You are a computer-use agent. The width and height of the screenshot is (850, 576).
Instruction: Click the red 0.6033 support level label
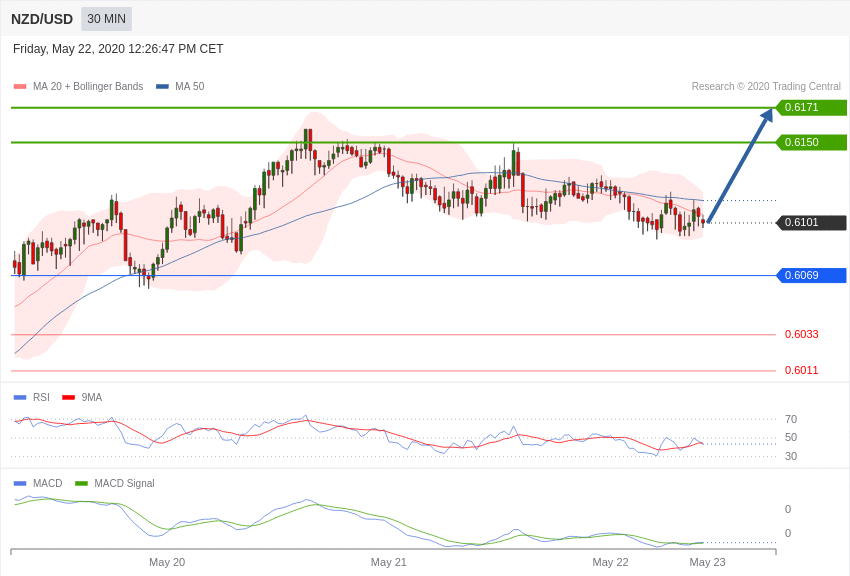coord(802,334)
